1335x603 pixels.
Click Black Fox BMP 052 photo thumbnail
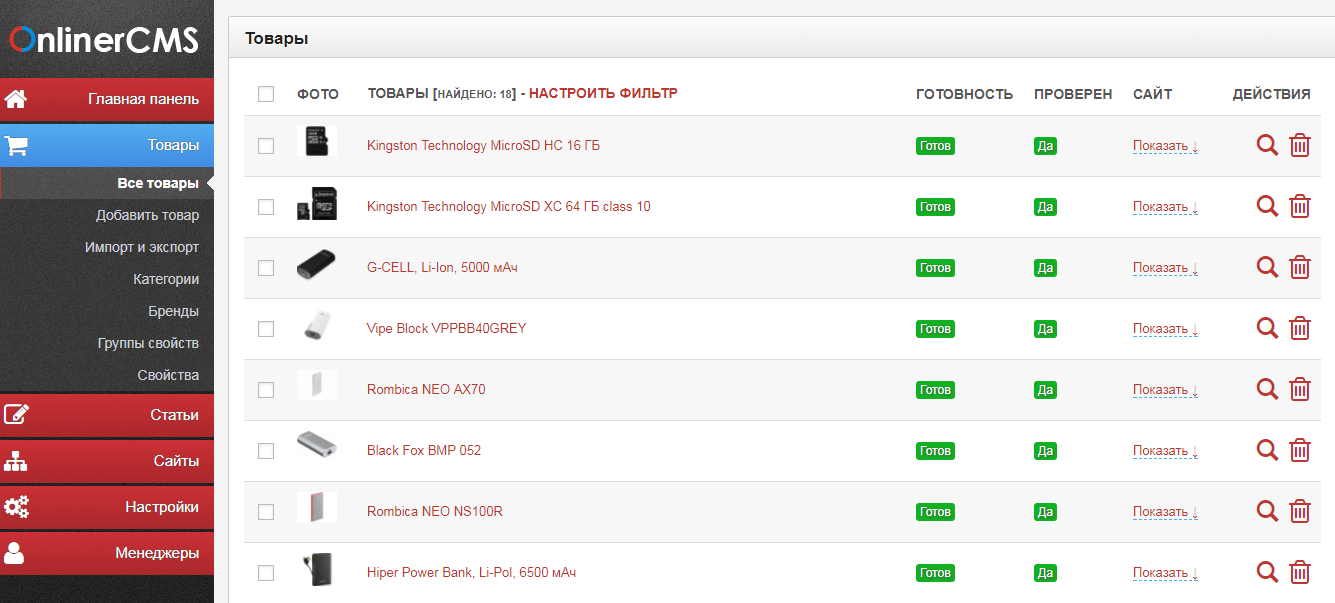(316, 445)
